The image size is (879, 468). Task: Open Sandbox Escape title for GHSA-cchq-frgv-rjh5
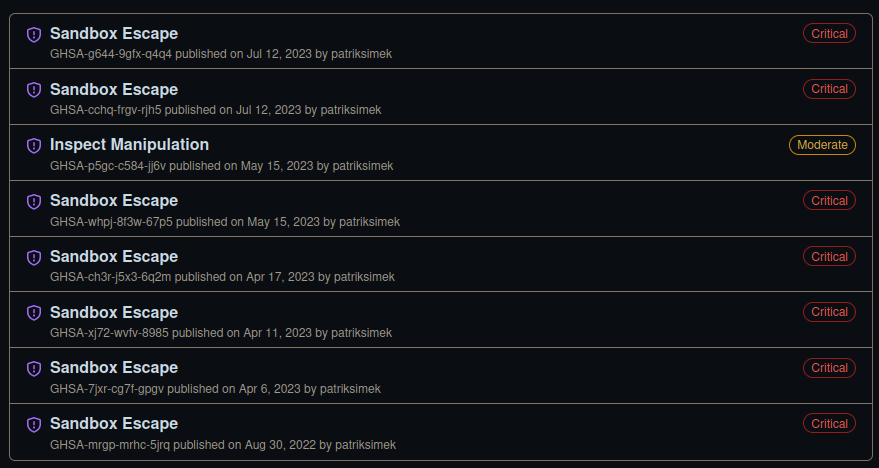click(x=114, y=89)
